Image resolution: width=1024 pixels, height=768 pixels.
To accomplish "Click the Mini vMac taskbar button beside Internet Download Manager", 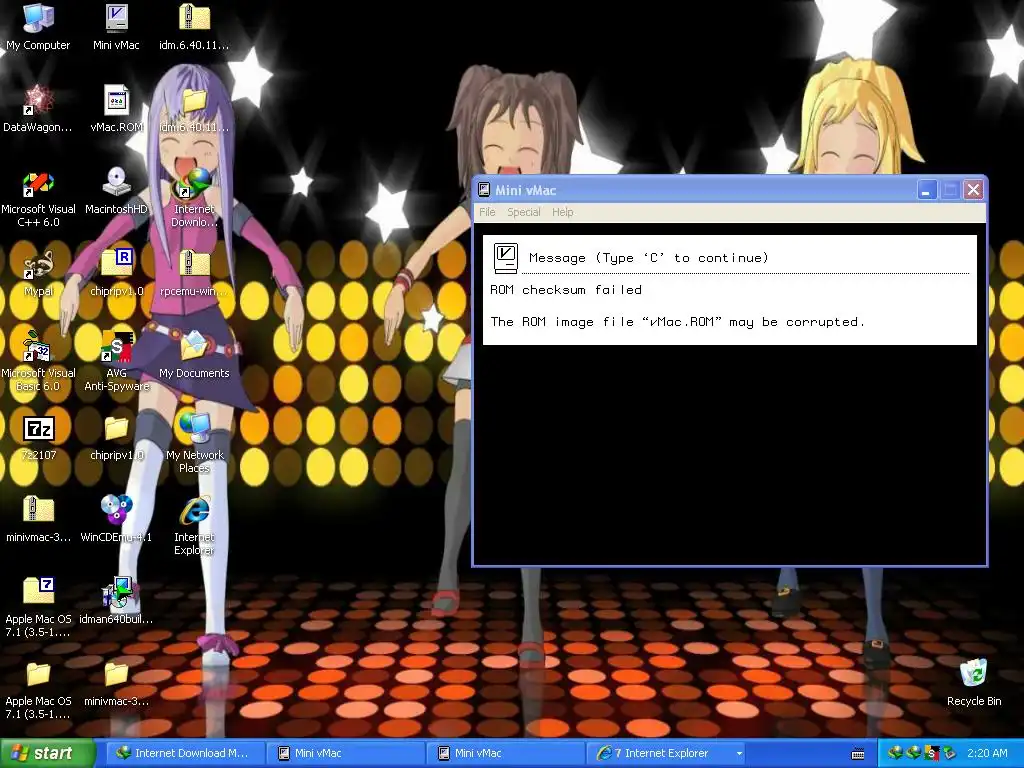I will click(x=345, y=754).
